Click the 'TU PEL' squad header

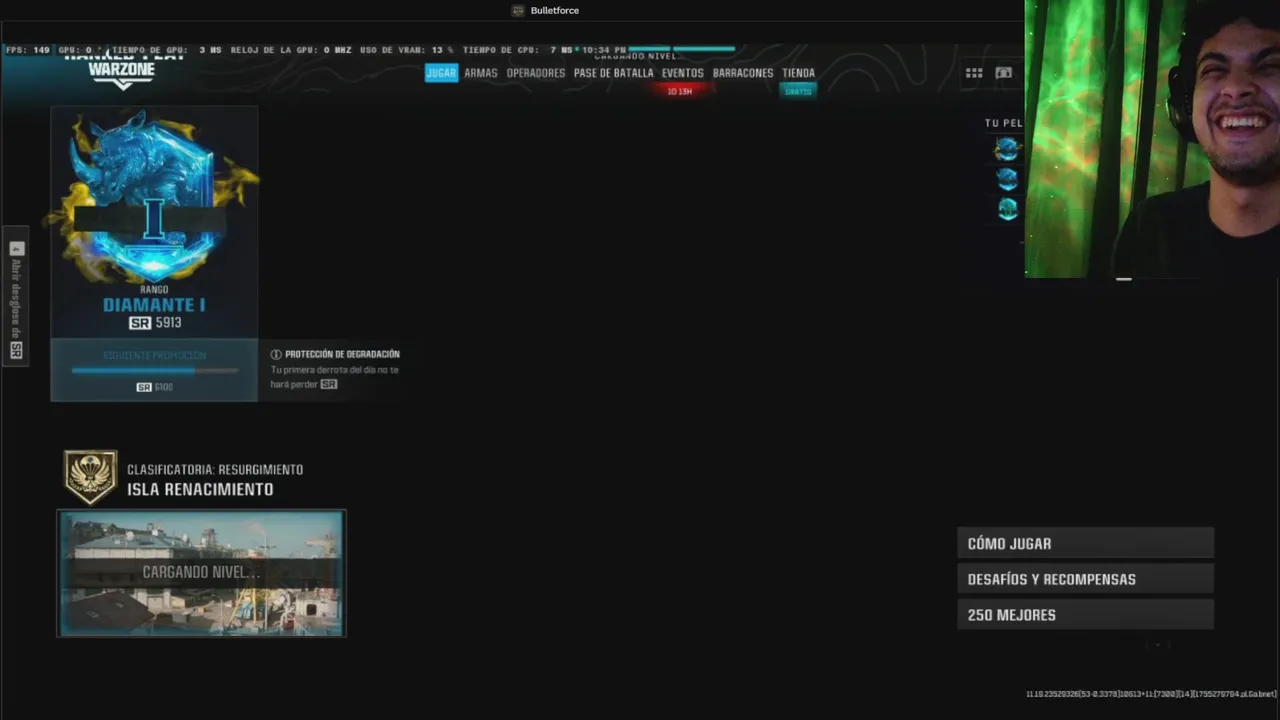(1004, 123)
